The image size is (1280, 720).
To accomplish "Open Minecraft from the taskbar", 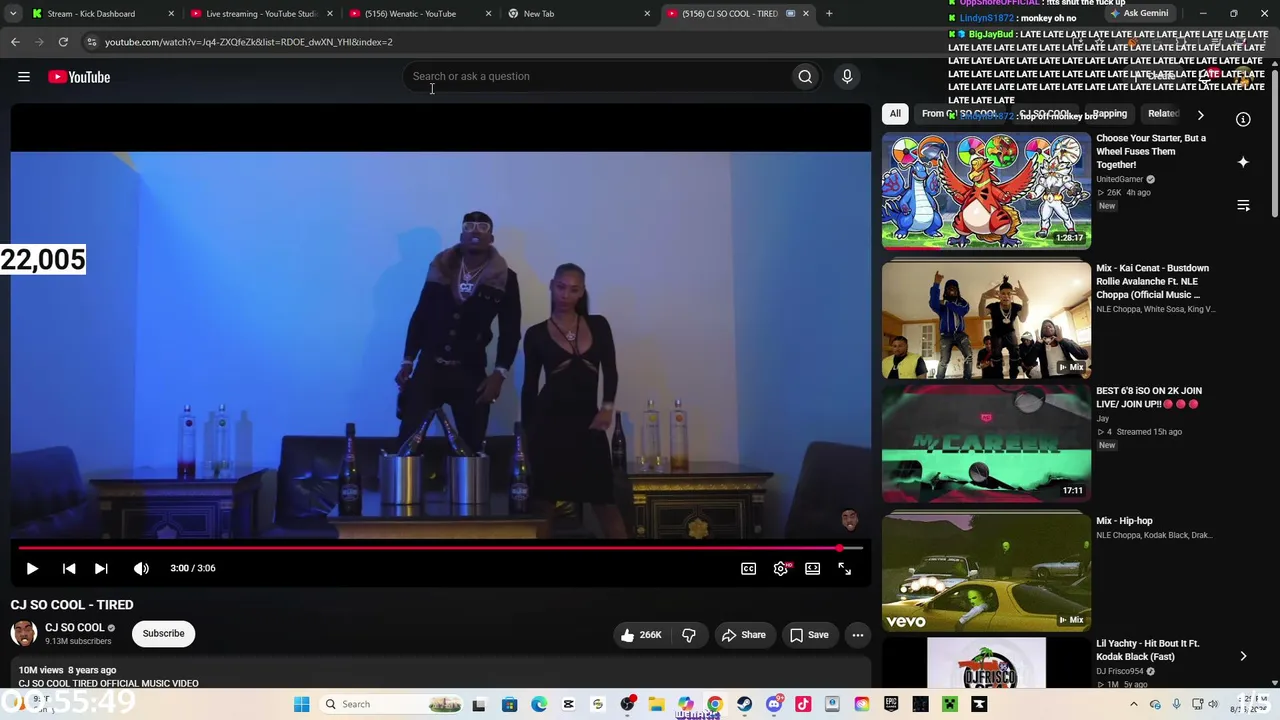I will pyautogui.click(x=950, y=704).
